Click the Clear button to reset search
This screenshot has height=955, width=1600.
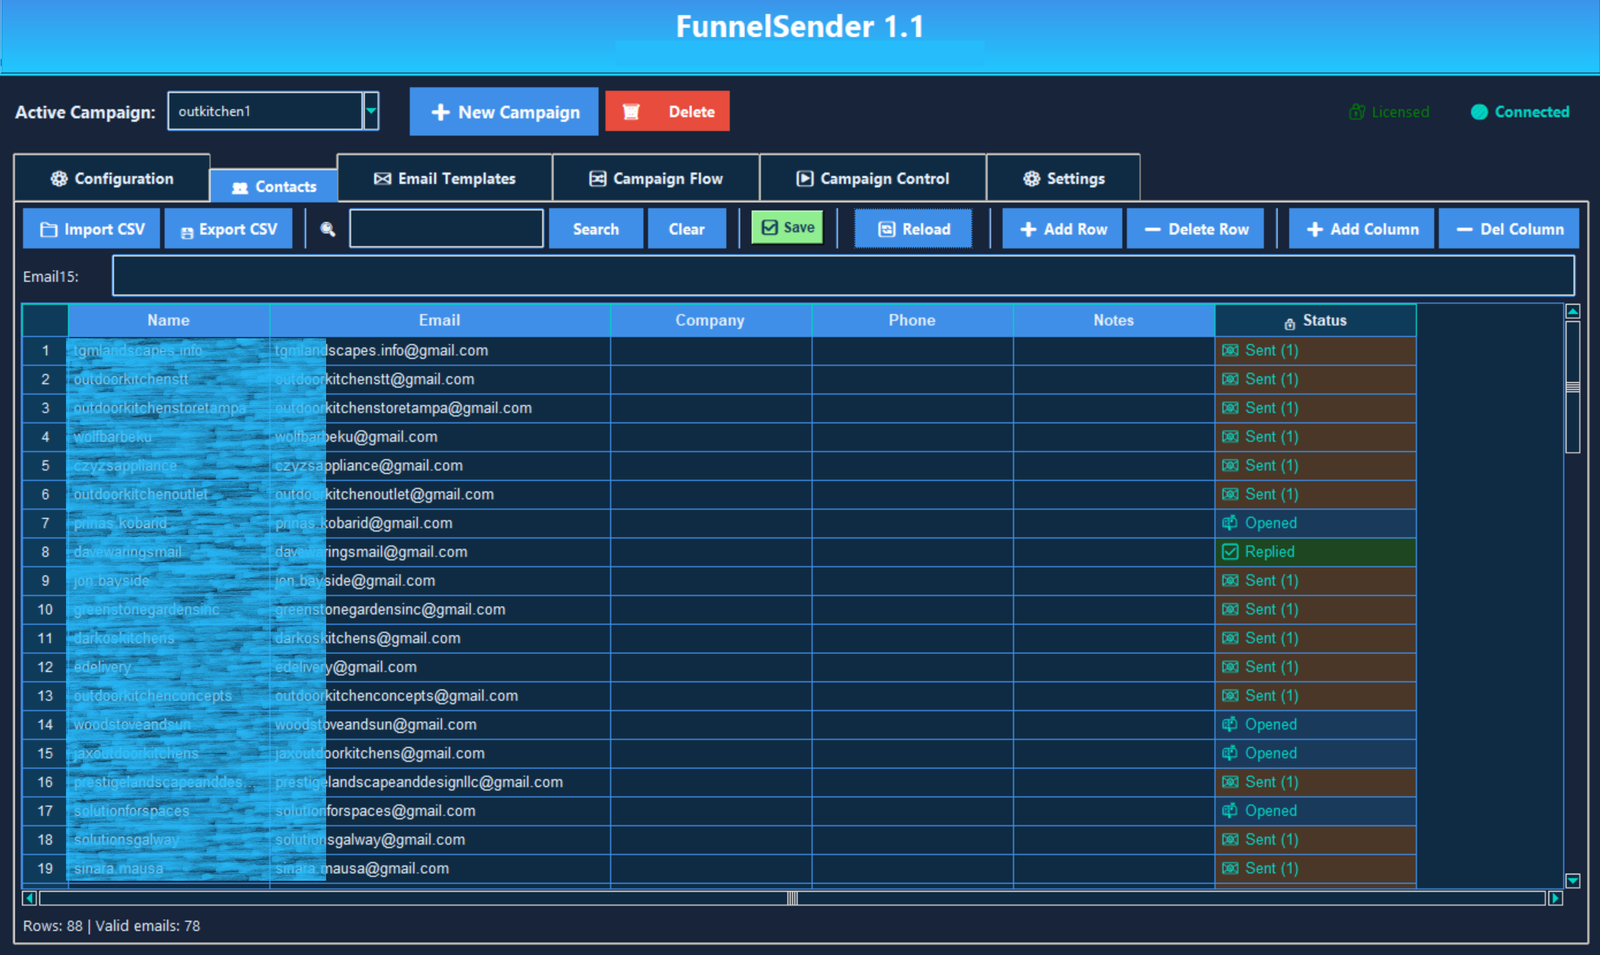coord(687,228)
